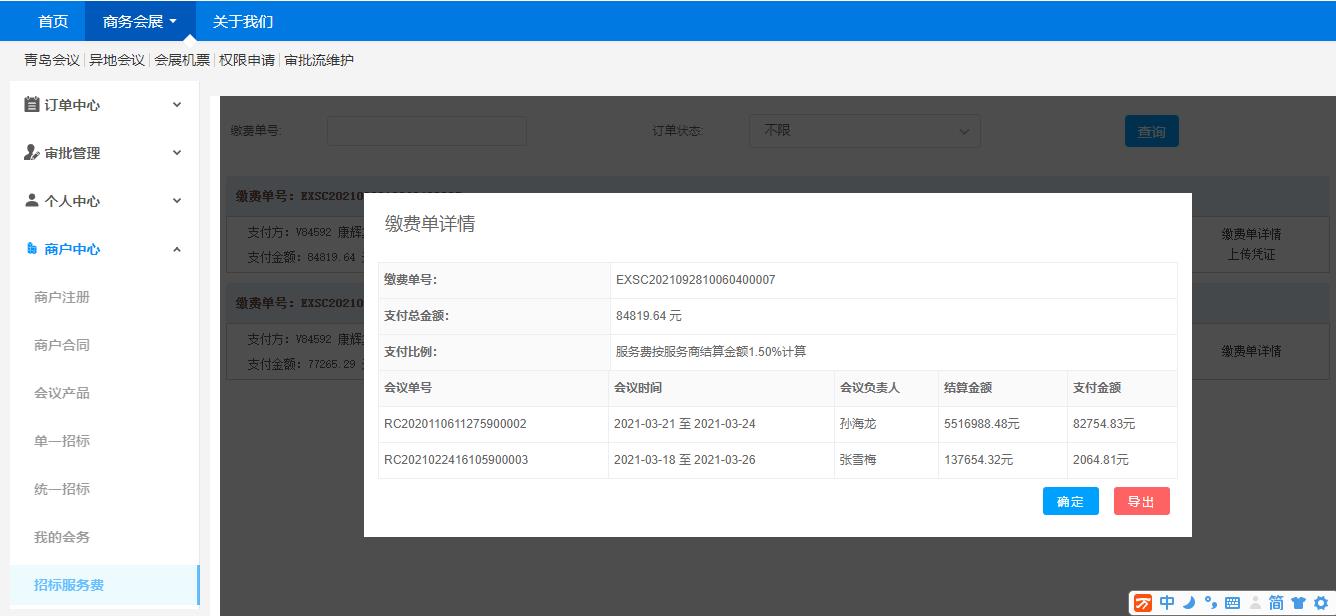The image size is (1336, 616).
Task: Open IME settings gear icon
Action: (x=1320, y=603)
